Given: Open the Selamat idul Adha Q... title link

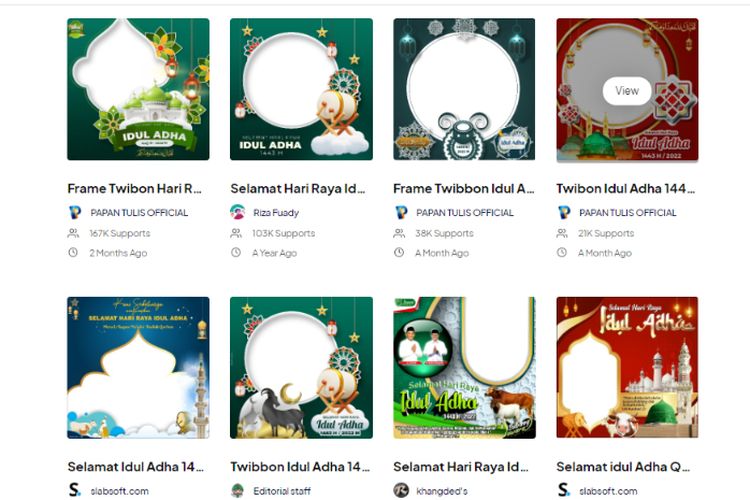Looking at the screenshot, I should 623,467.
